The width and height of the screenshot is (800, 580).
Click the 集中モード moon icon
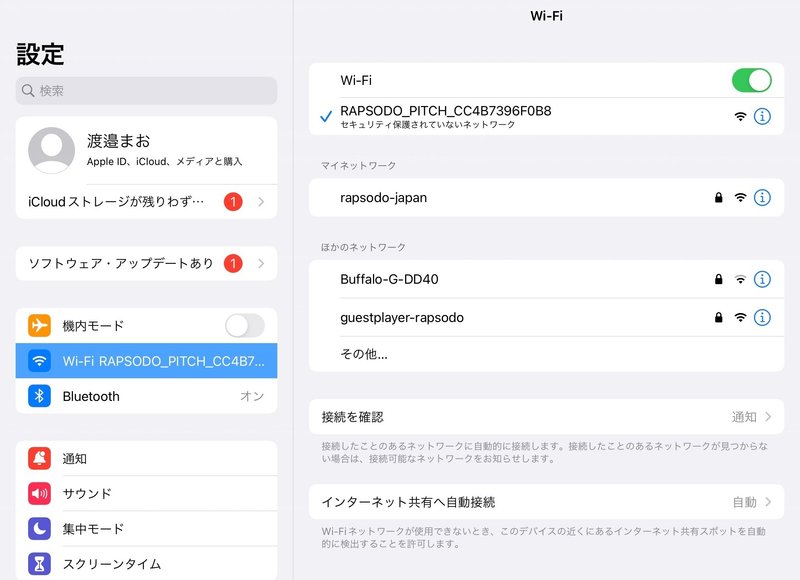pos(39,528)
